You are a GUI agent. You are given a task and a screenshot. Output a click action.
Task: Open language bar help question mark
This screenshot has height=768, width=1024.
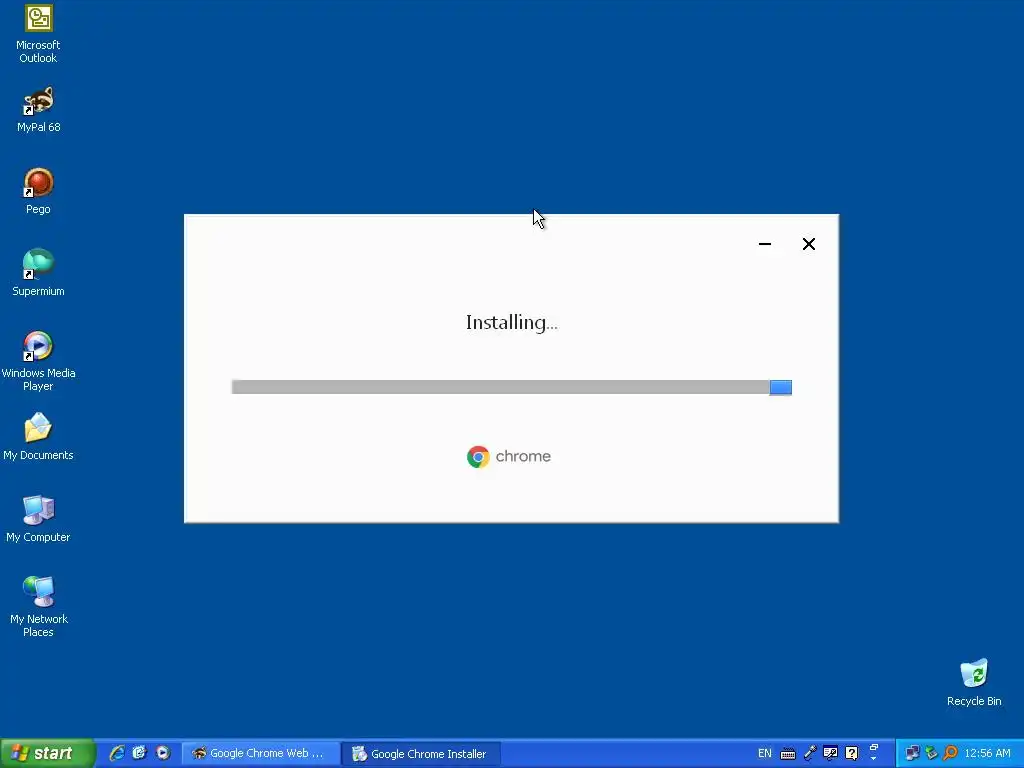(852, 753)
